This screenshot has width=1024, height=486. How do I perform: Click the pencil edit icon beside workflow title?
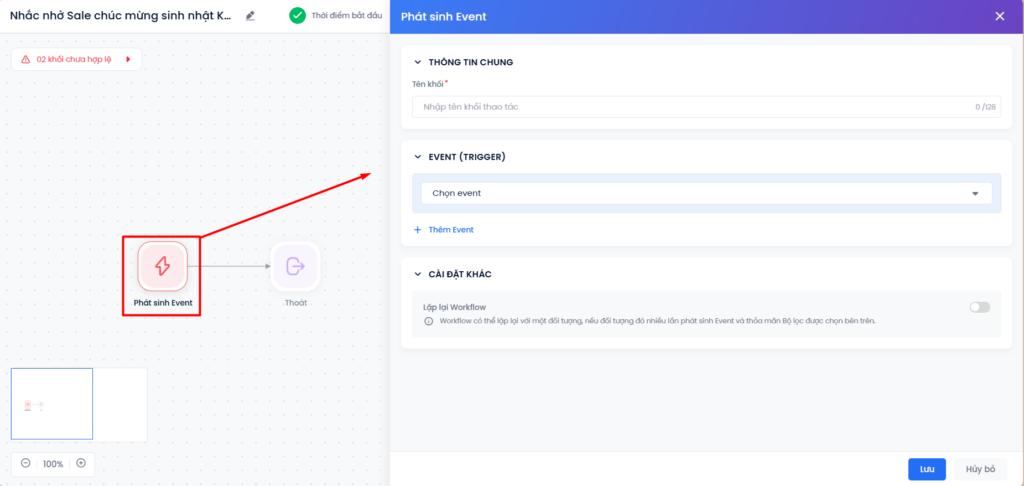[250, 16]
